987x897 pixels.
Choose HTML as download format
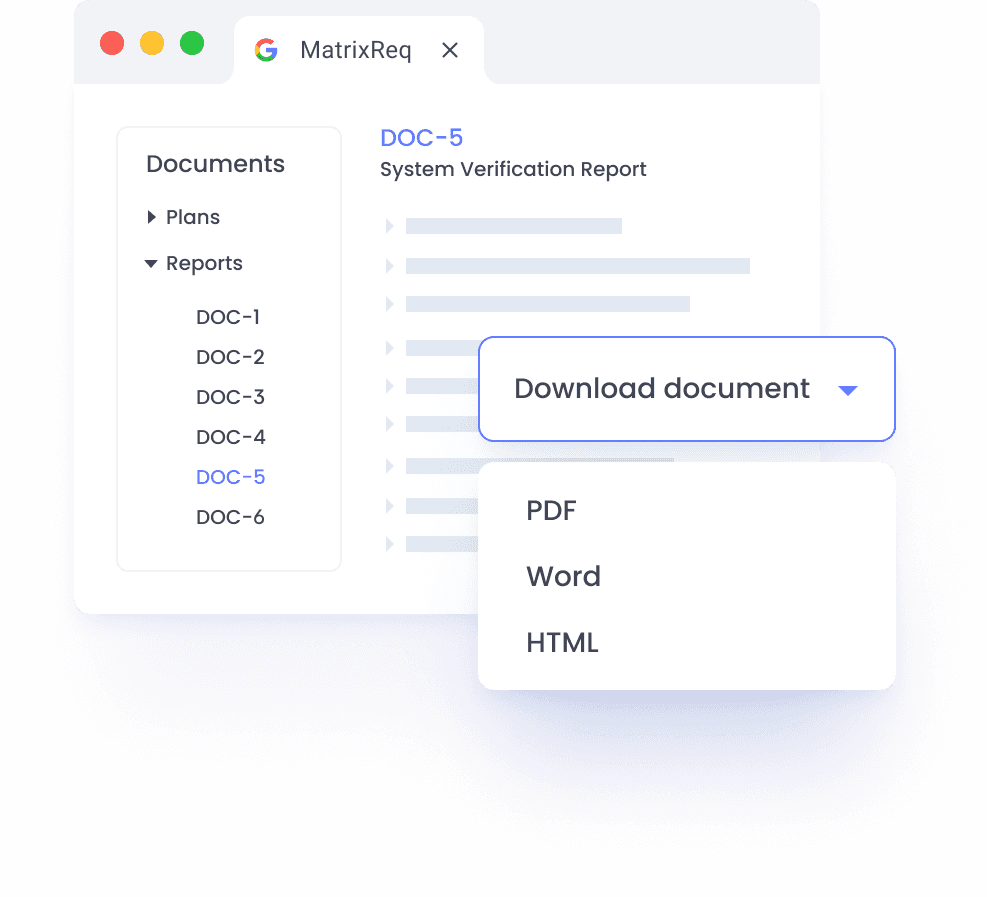coord(562,642)
